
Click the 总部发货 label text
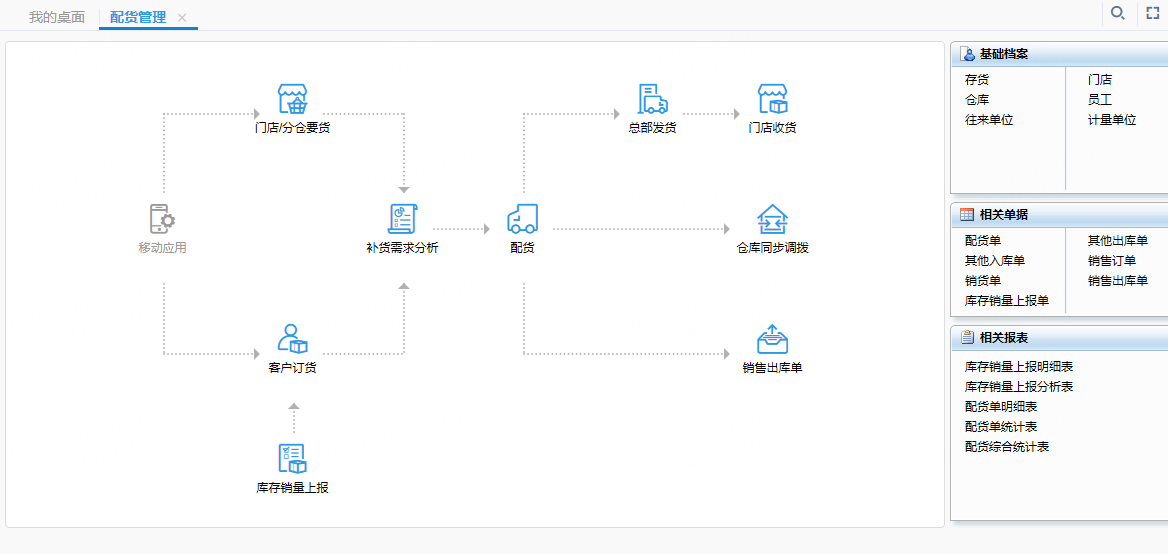[653, 128]
